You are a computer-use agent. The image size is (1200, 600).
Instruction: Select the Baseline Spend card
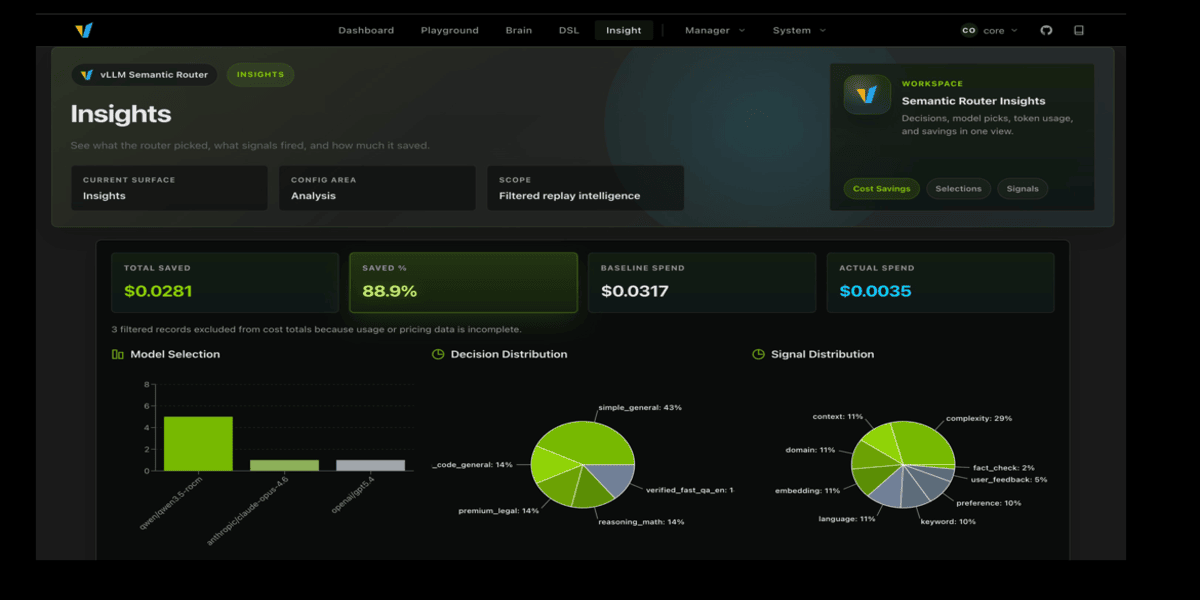click(x=702, y=282)
